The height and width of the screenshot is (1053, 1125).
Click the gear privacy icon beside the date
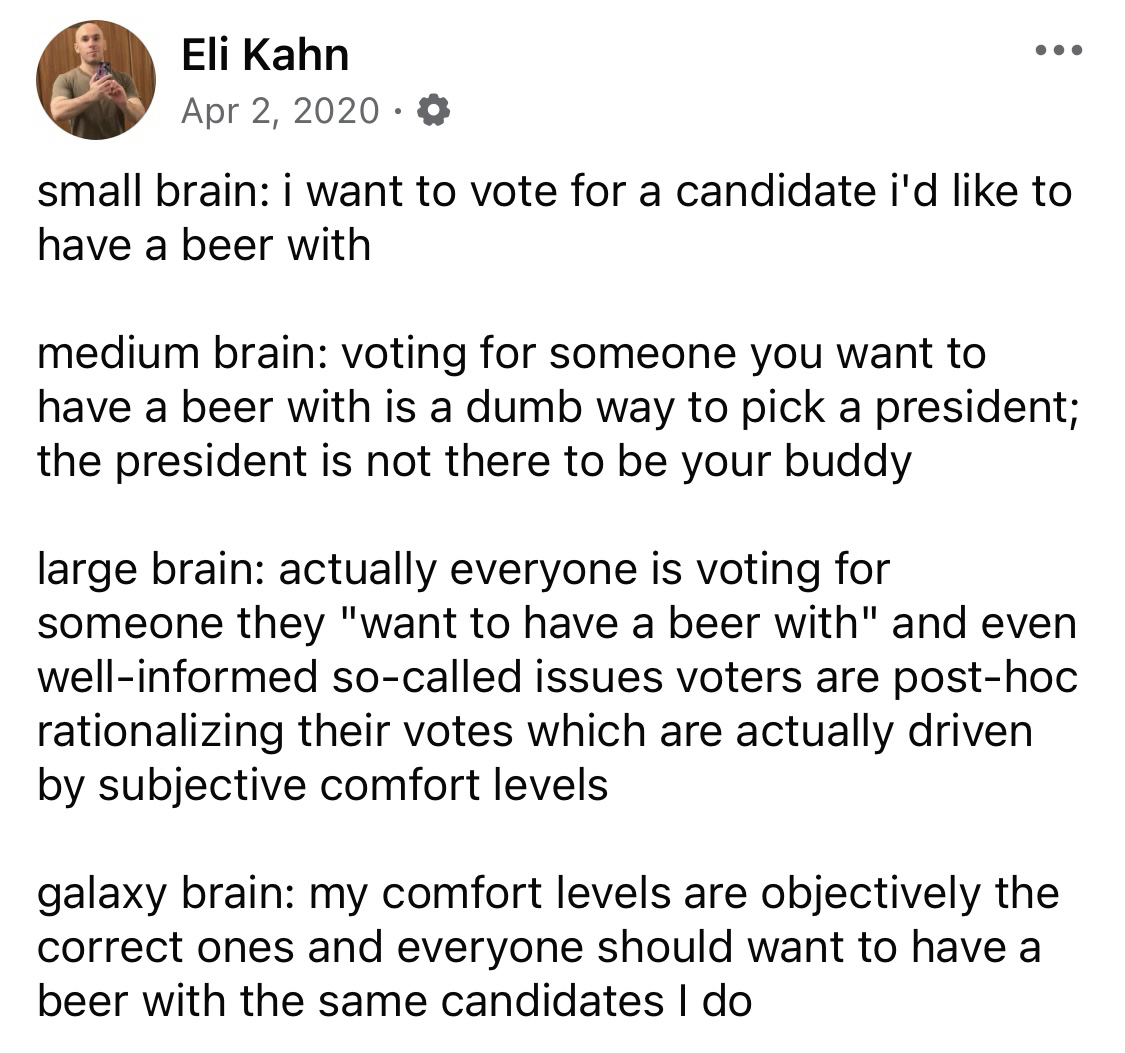[x=431, y=110]
